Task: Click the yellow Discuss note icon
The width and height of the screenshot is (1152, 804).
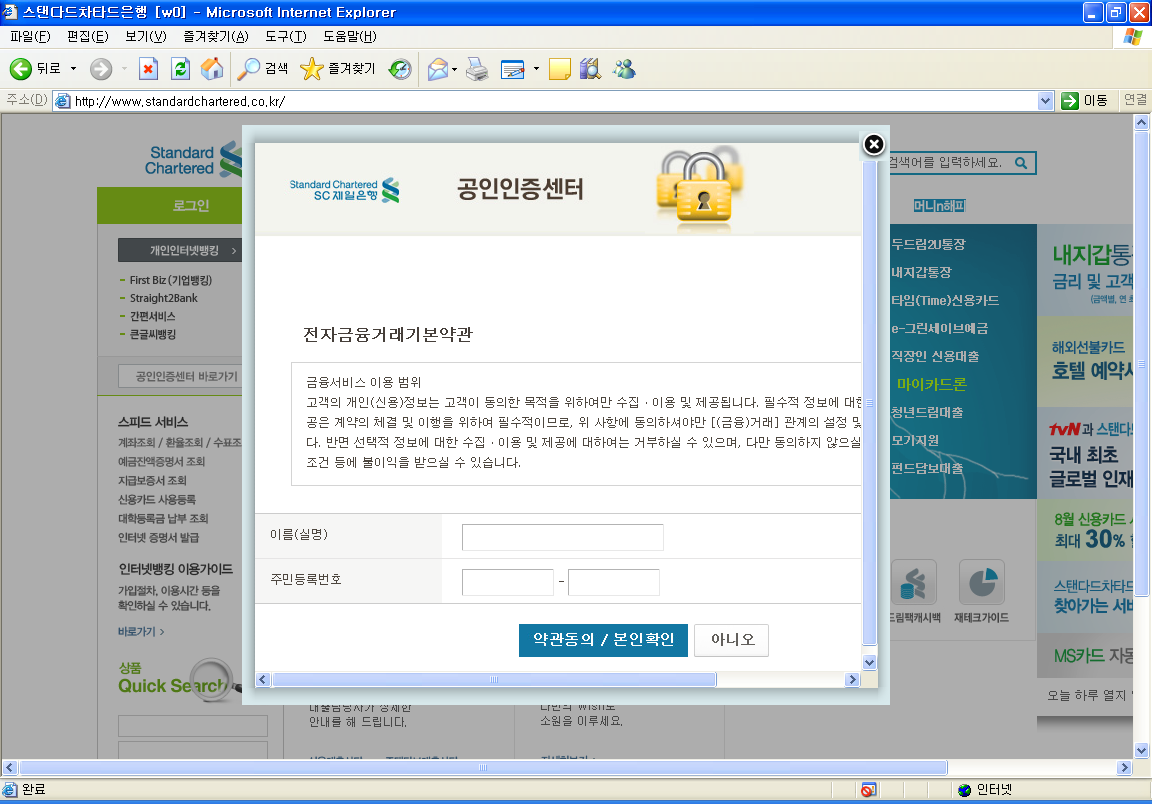Action: click(560, 69)
